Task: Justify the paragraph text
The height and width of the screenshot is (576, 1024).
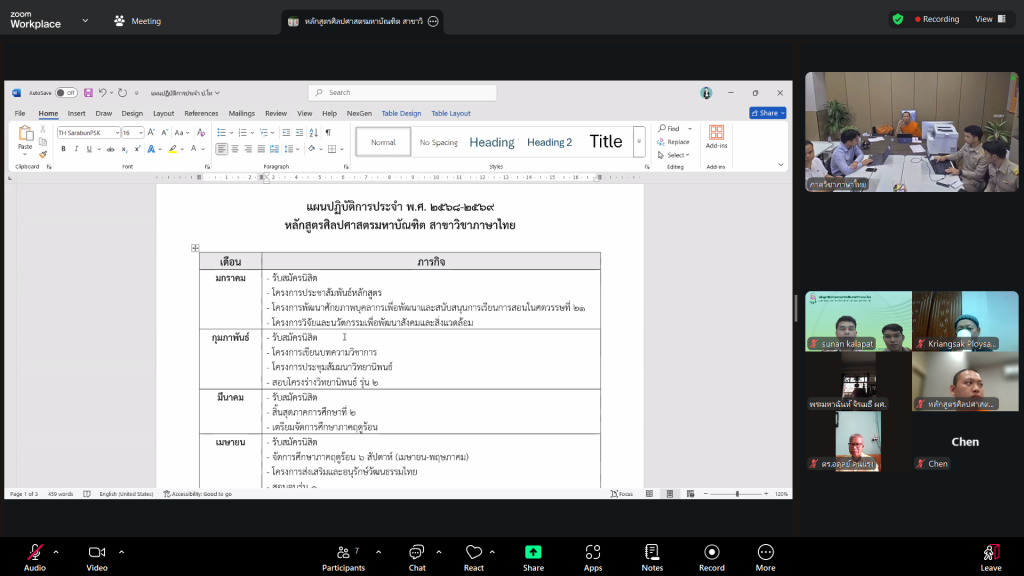Action: click(x=261, y=150)
